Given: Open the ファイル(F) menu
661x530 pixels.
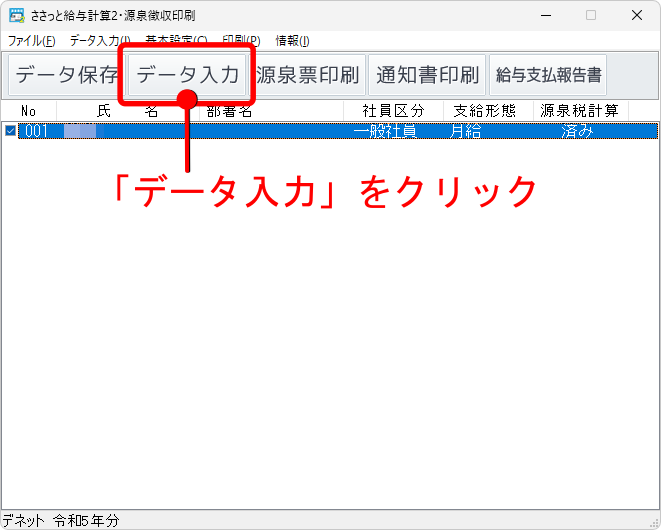Looking at the screenshot, I should point(31,41).
